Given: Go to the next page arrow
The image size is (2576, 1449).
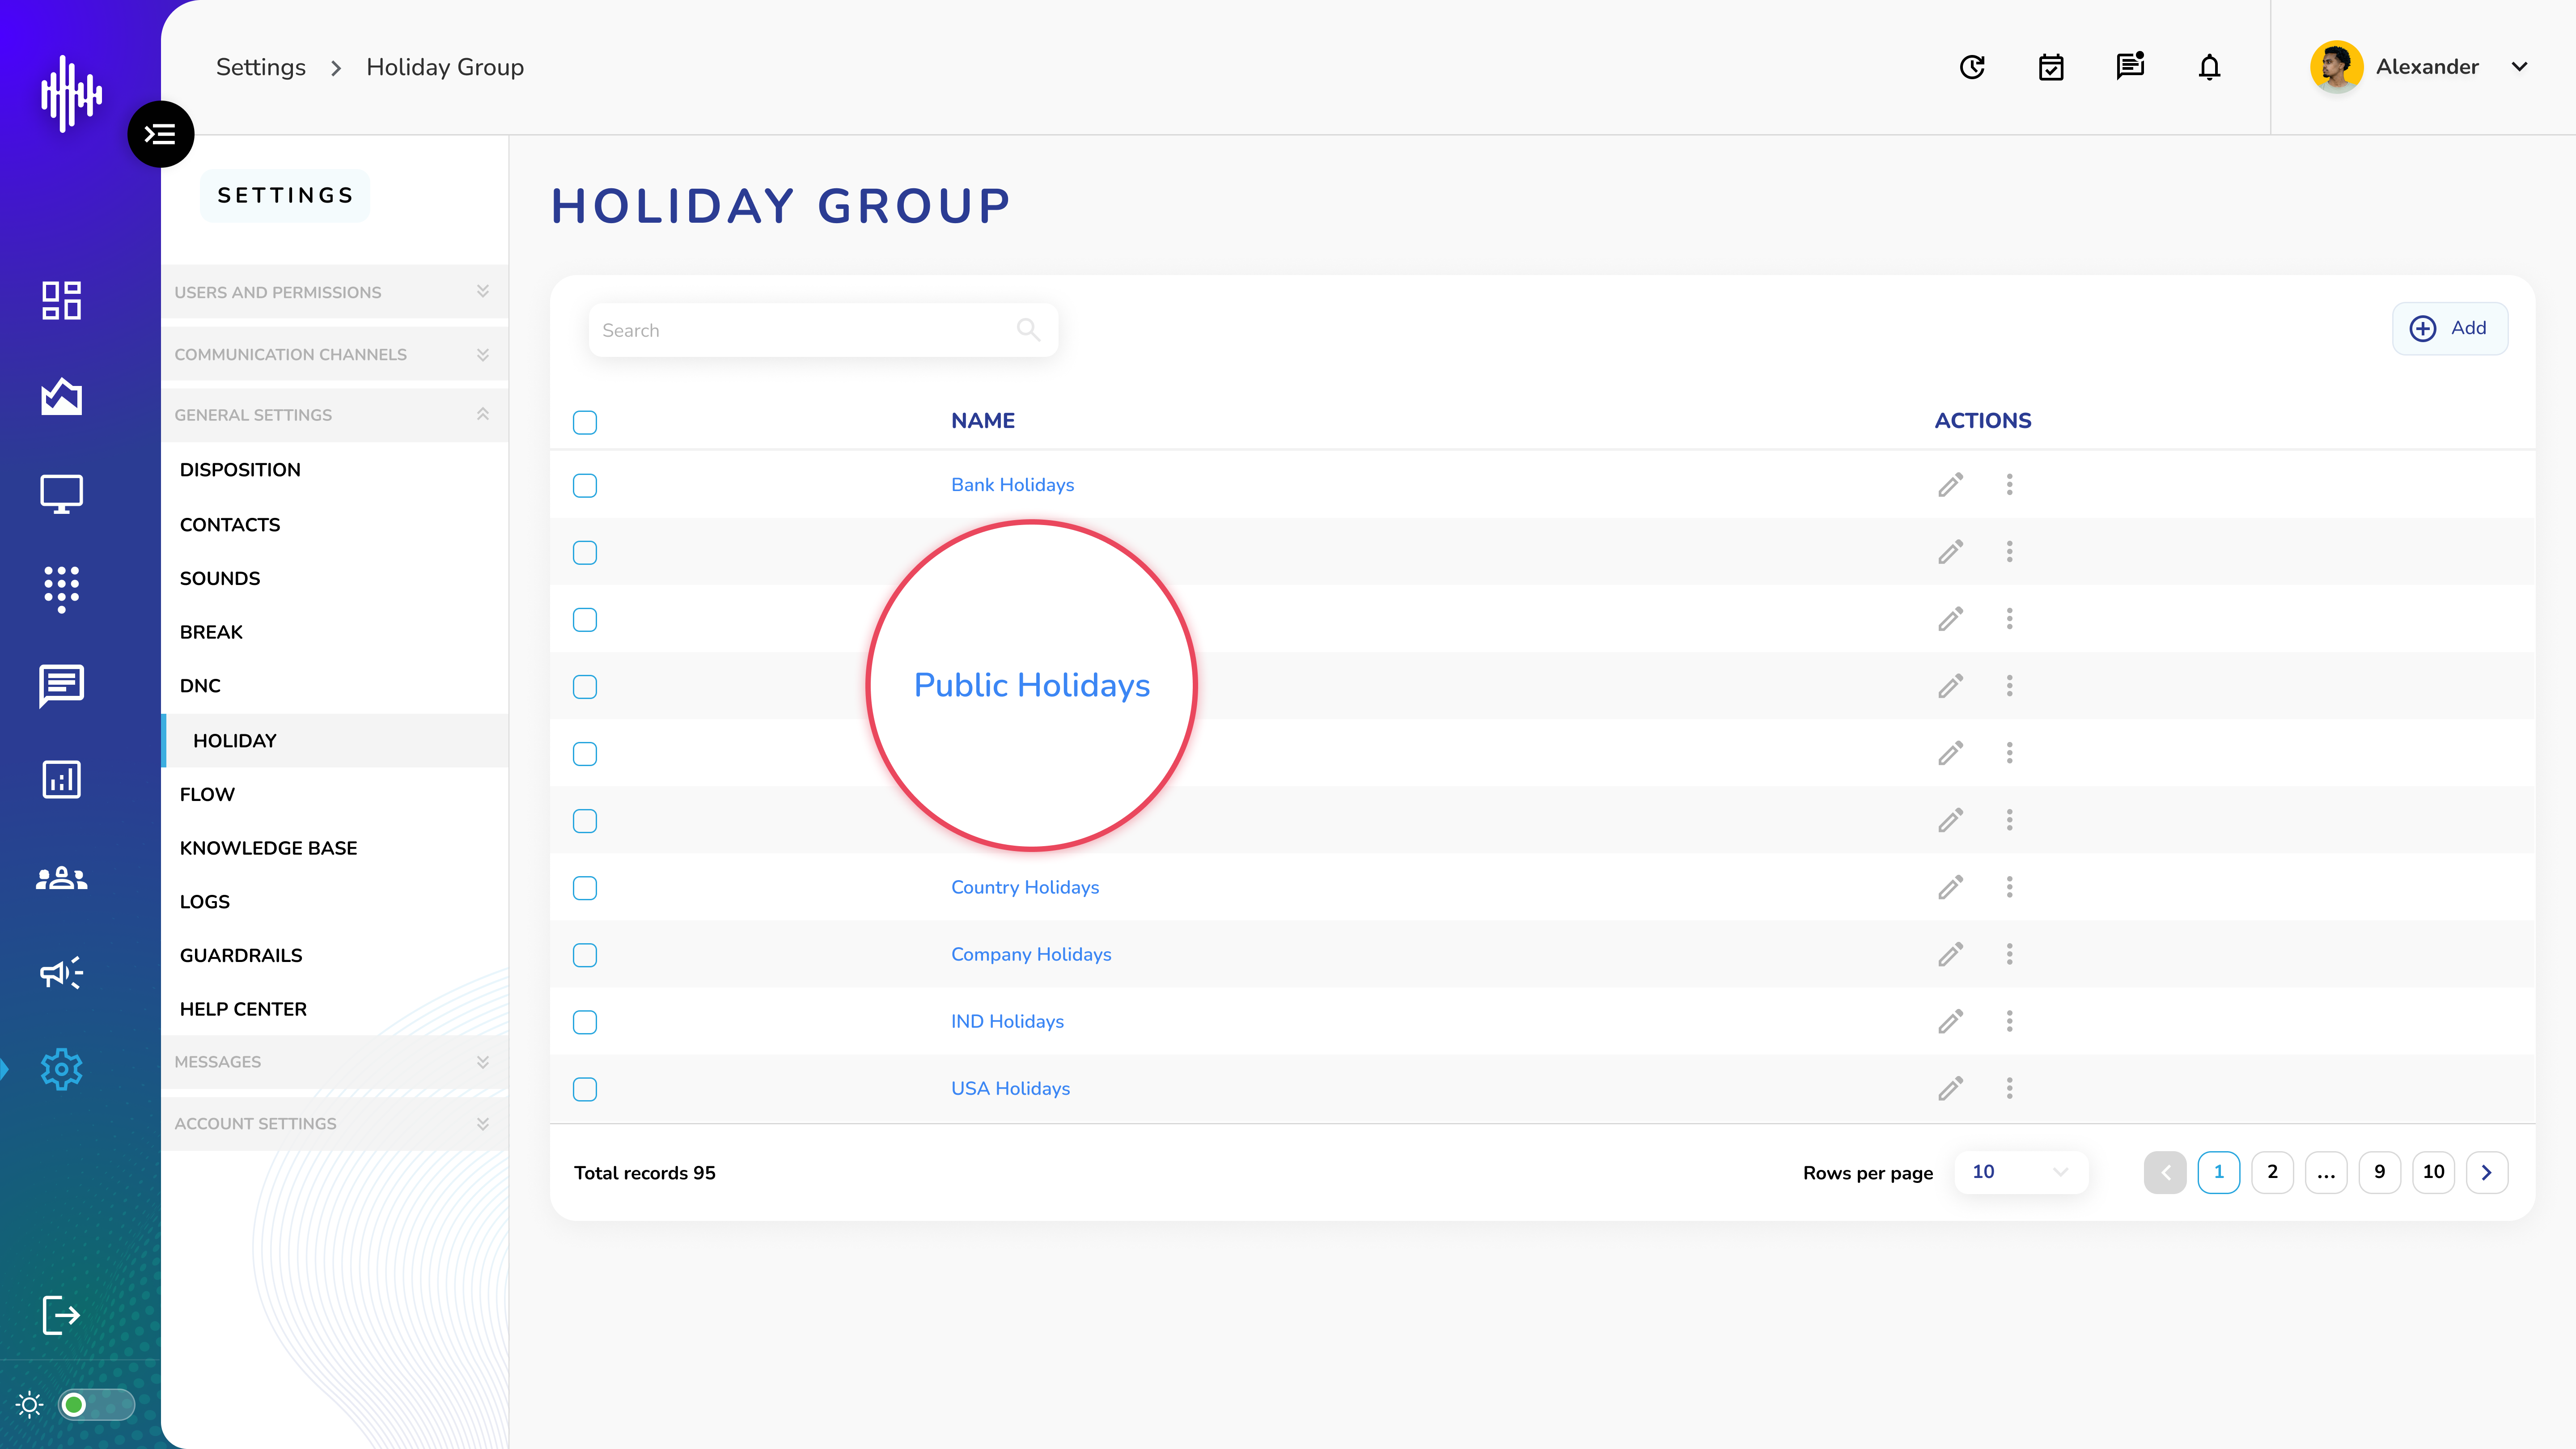Looking at the screenshot, I should click(x=2487, y=1172).
